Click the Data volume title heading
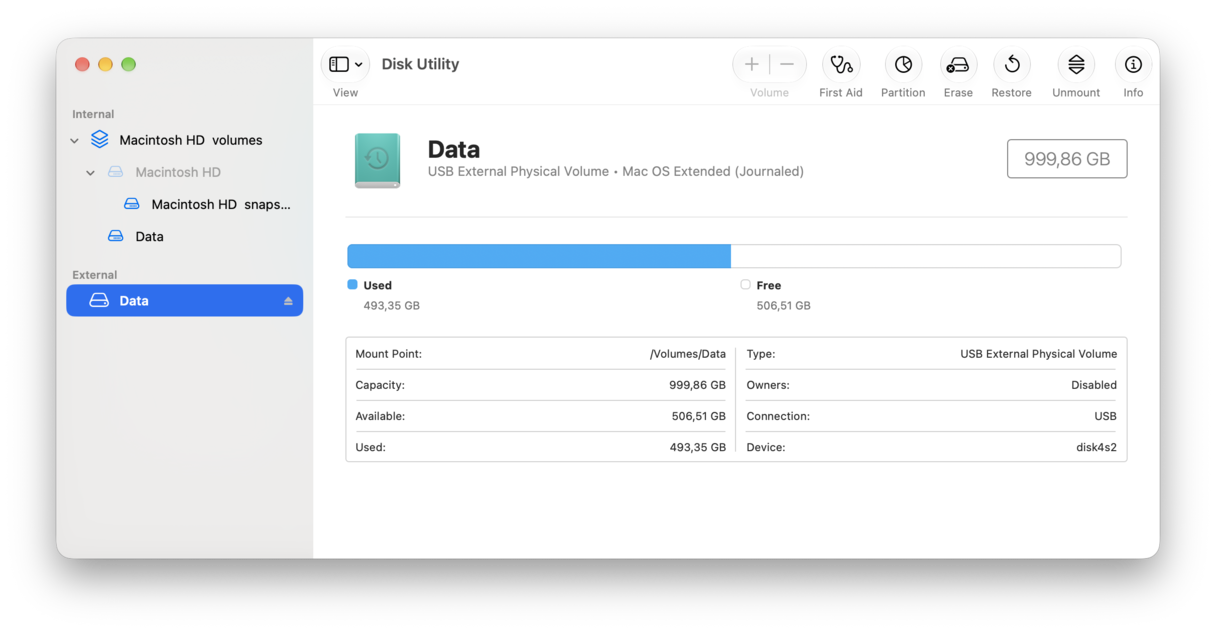The height and width of the screenshot is (633, 1216). [454, 149]
